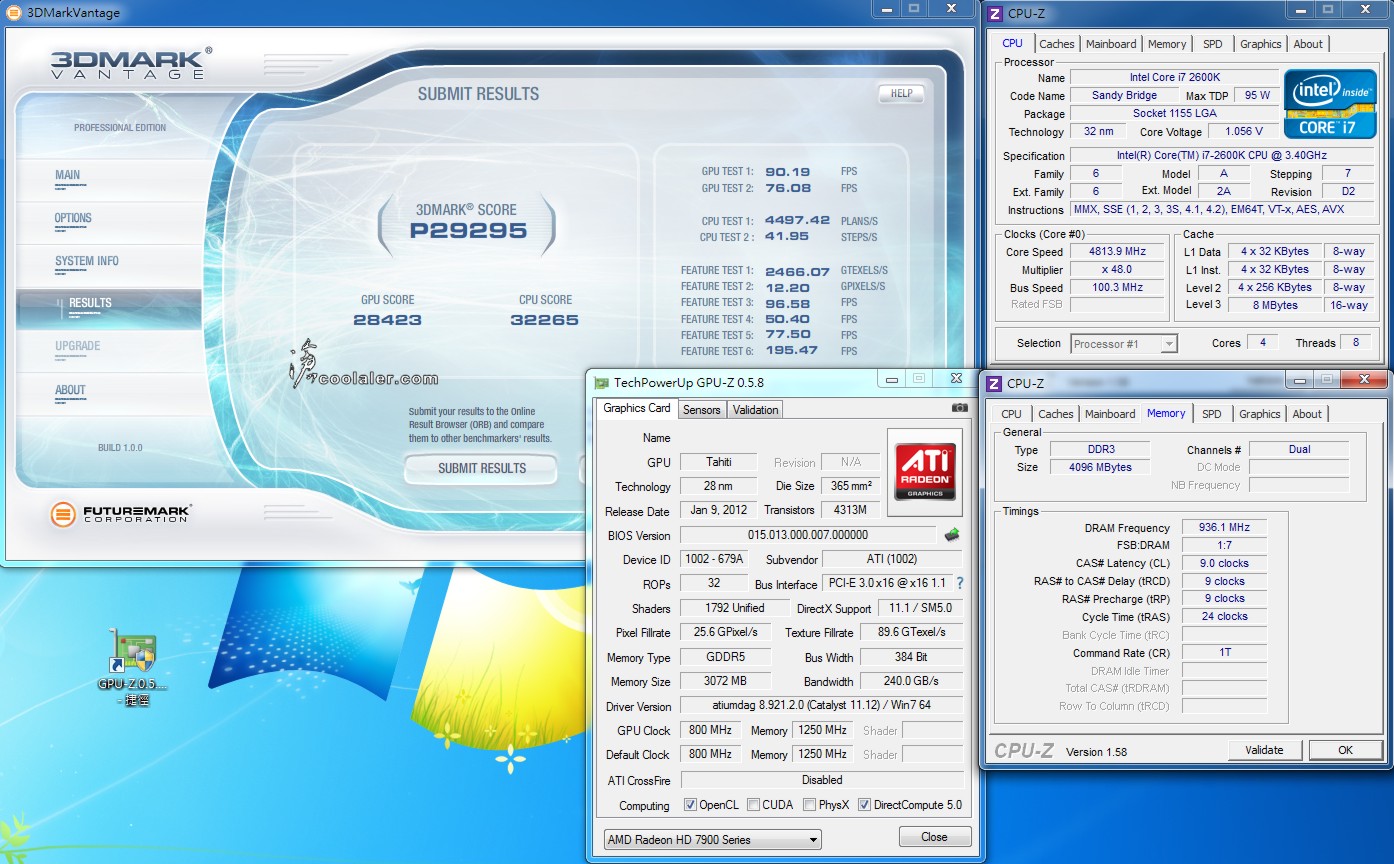The image size is (1394, 864).
Task: Click the BIOS save chip icon in GPU-Z
Action: 952,535
